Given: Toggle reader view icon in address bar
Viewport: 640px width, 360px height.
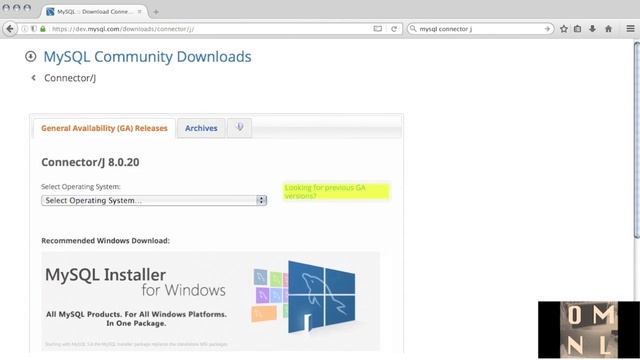Looking at the screenshot, I should (378, 29).
